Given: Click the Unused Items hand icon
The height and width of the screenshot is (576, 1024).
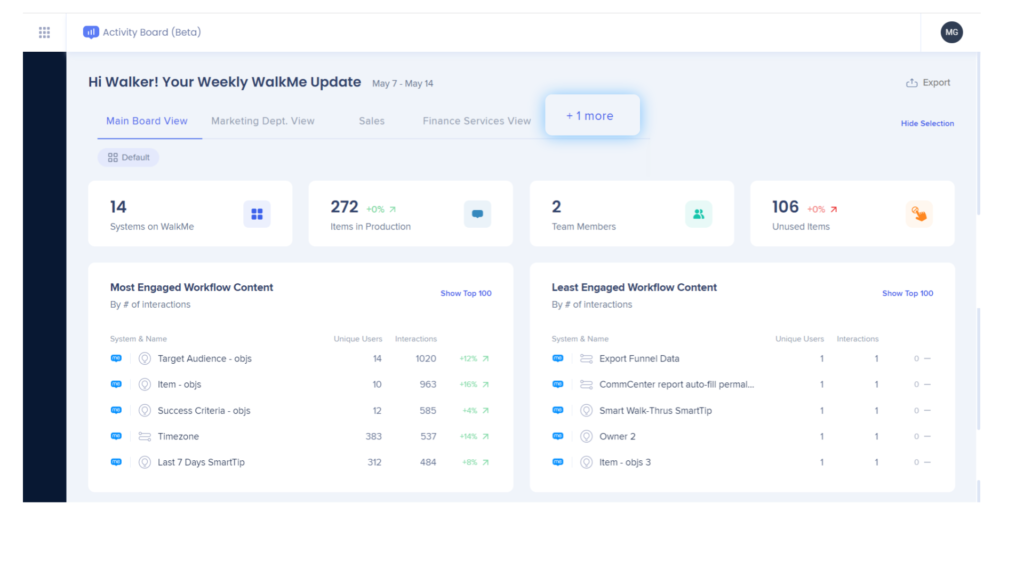Looking at the screenshot, I should click(x=919, y=214).
